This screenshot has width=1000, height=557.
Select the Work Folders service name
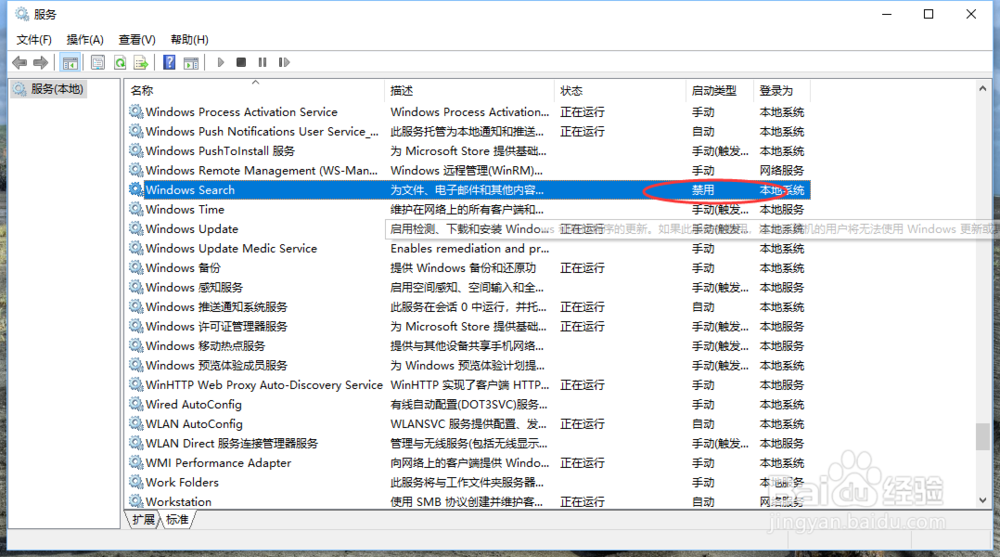coord(182,482)
